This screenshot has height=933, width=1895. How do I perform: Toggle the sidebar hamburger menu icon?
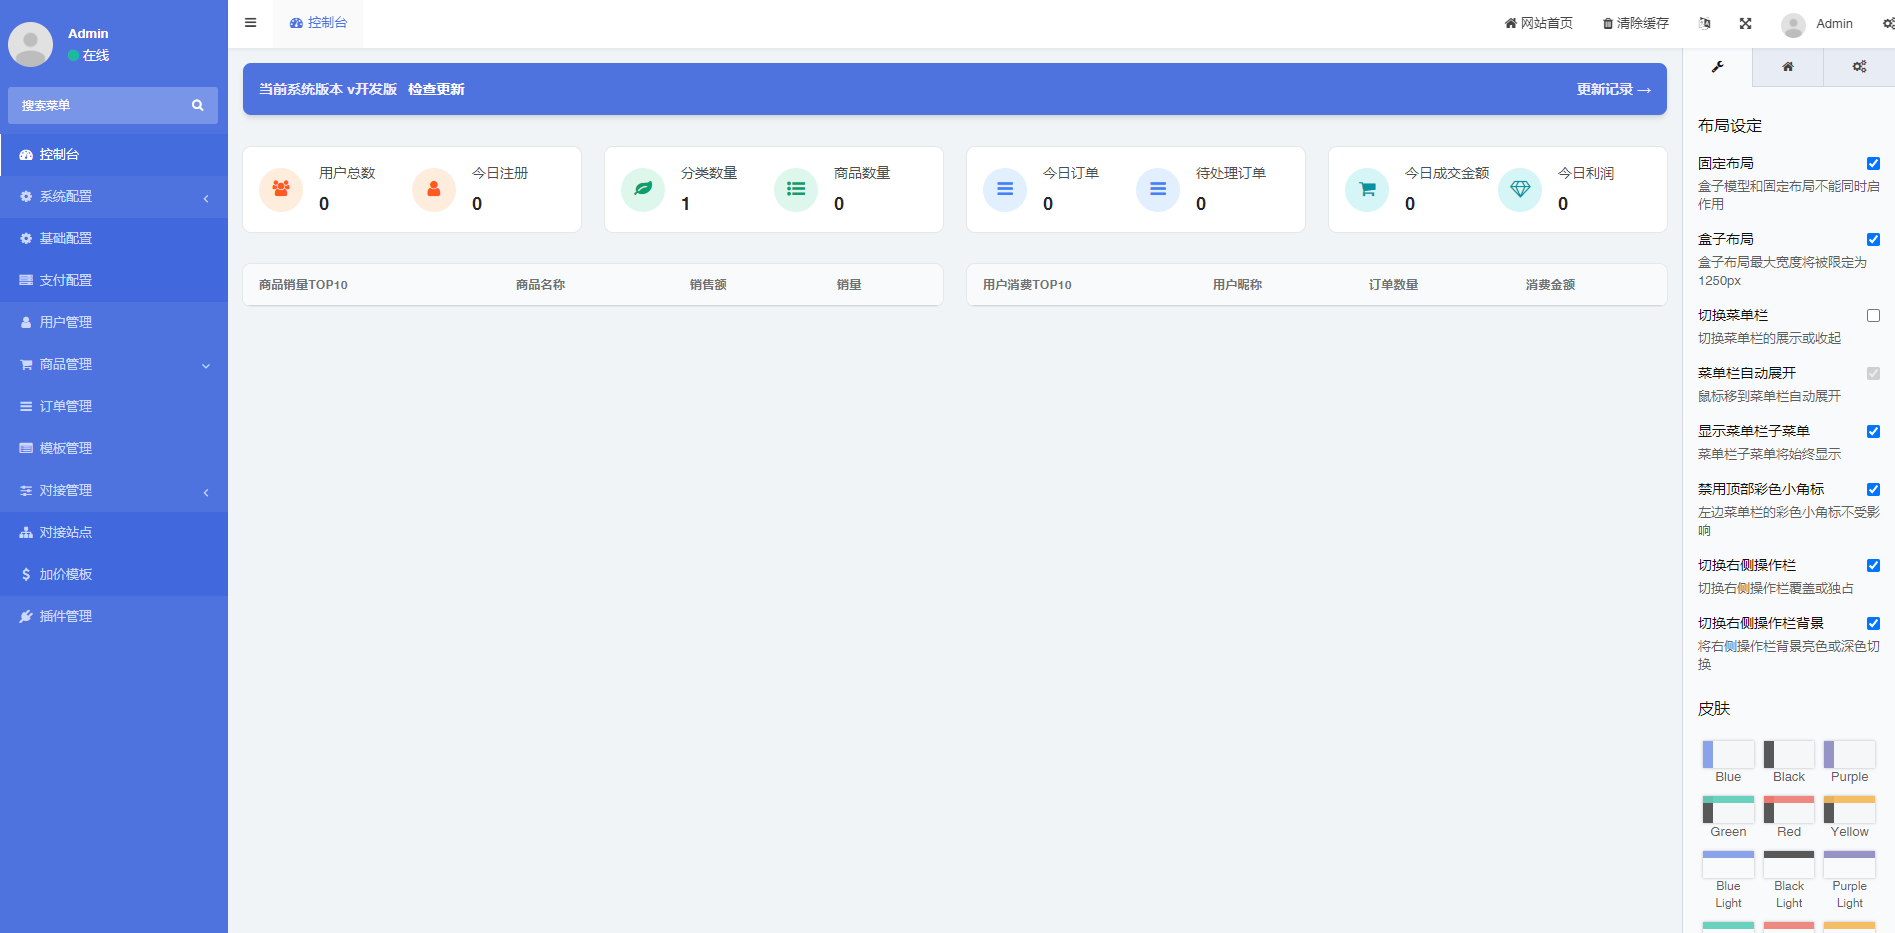pyautogui.click(x=251, y=23)
